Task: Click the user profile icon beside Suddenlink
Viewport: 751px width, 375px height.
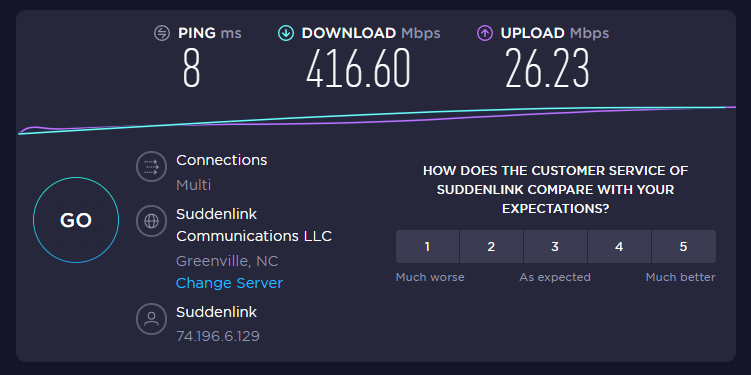Action: pos(151,318)
